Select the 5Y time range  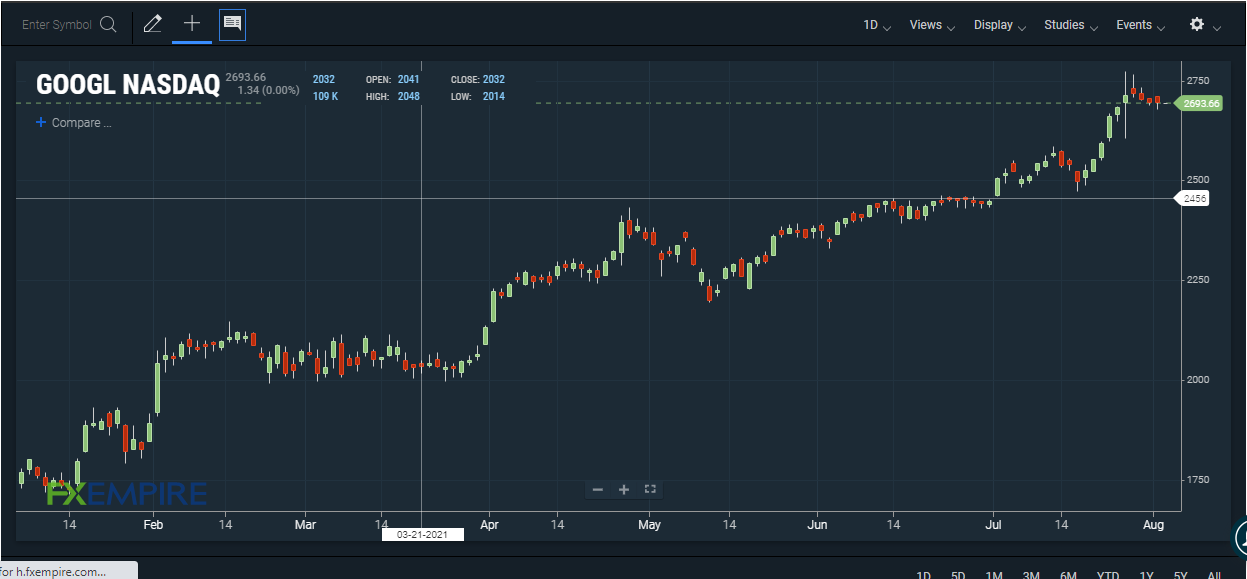pos(1181,574)
